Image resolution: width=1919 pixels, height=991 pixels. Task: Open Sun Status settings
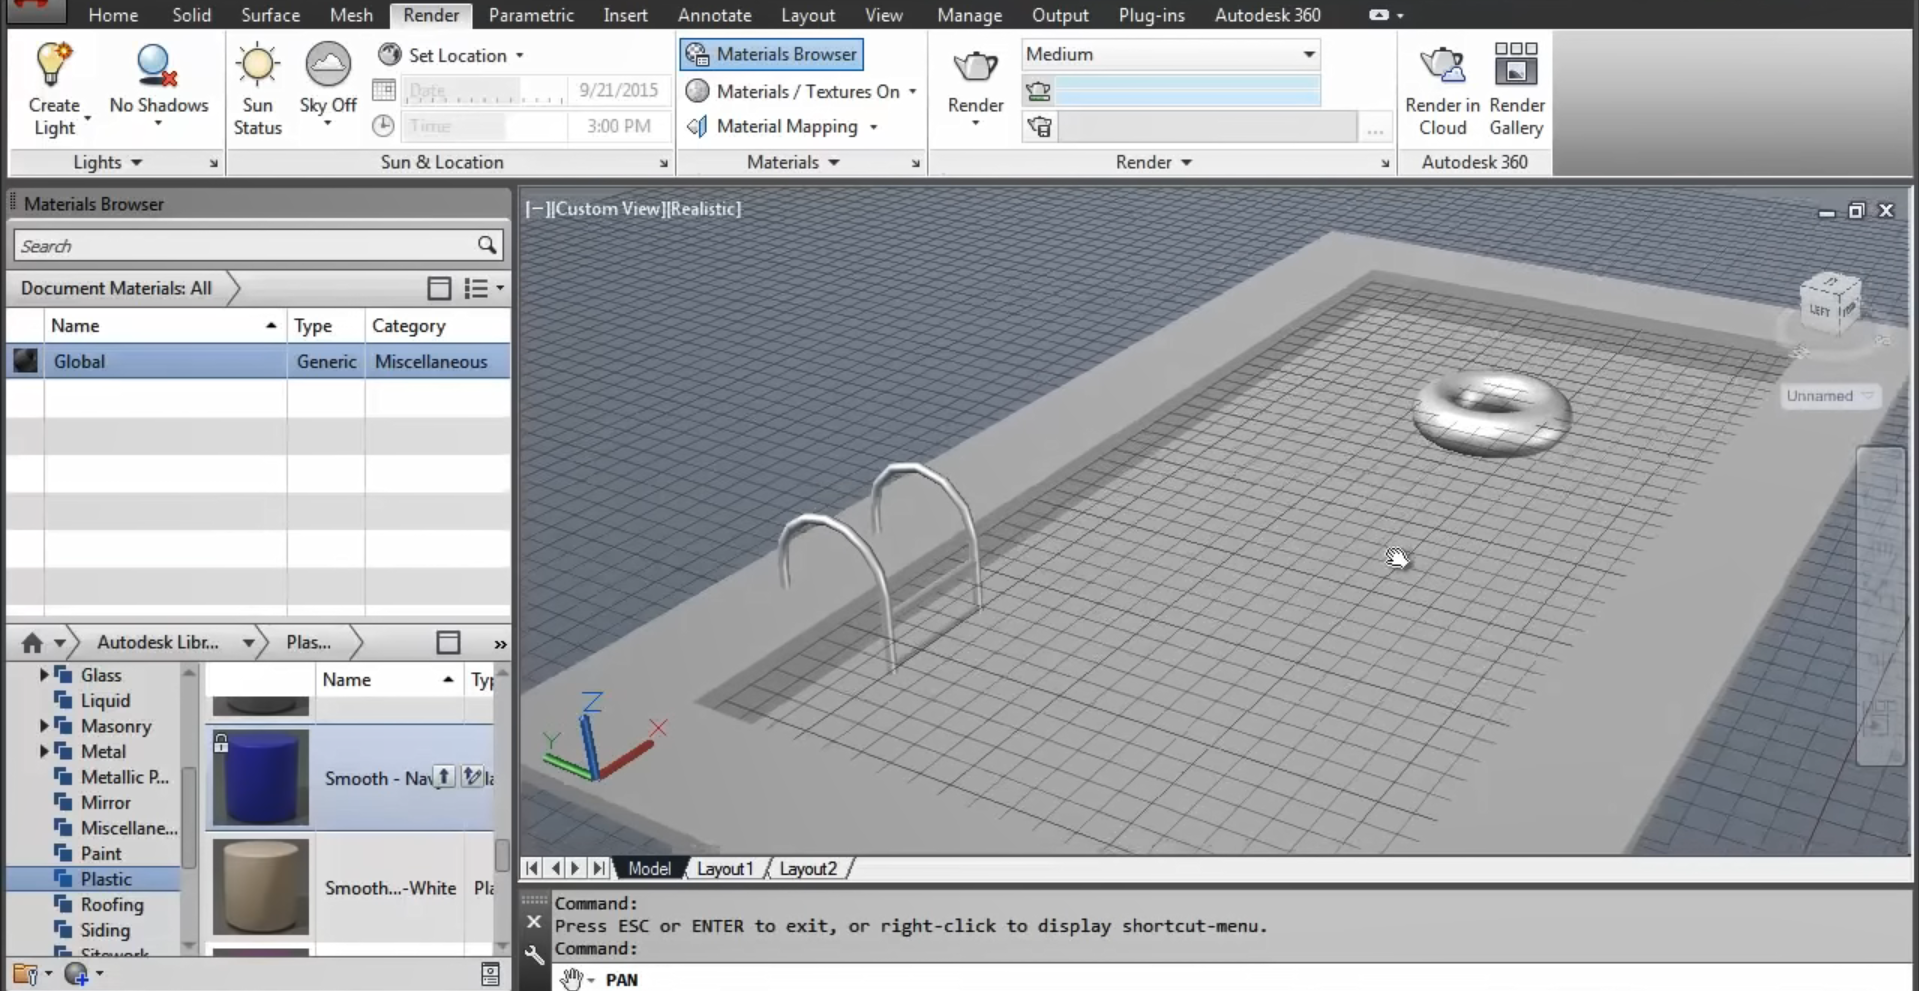pos(257,88)
